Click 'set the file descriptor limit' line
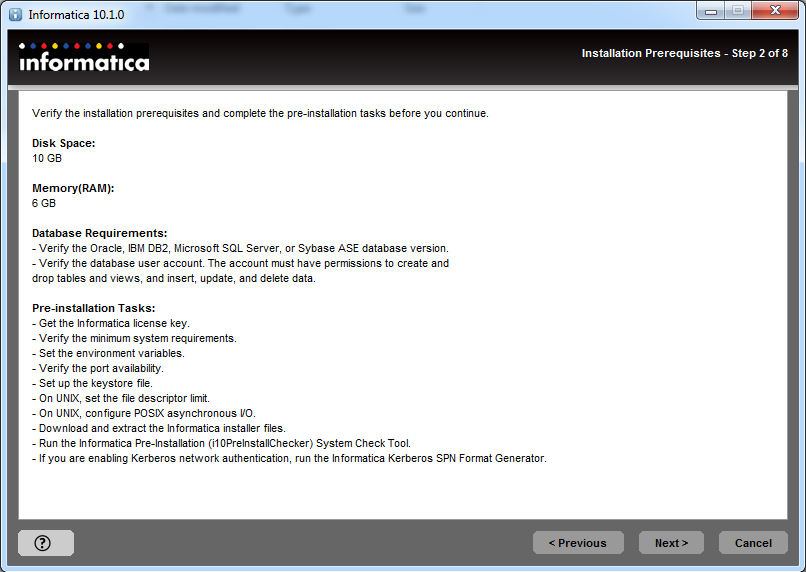806x572 pixels. click(x=121, y=398)
